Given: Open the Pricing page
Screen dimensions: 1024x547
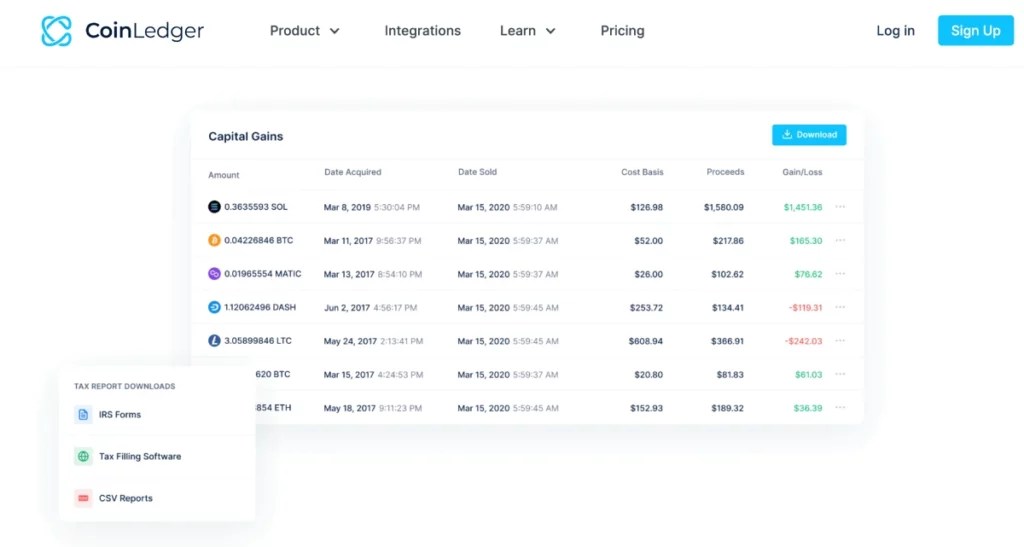Looking at the screenshot, I should click(622, 31).
